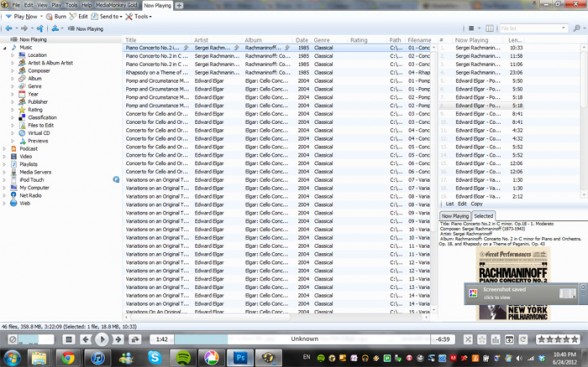588x367 pixels.
Task: Toggle the column browser view button
Action: tap(489, 28)
